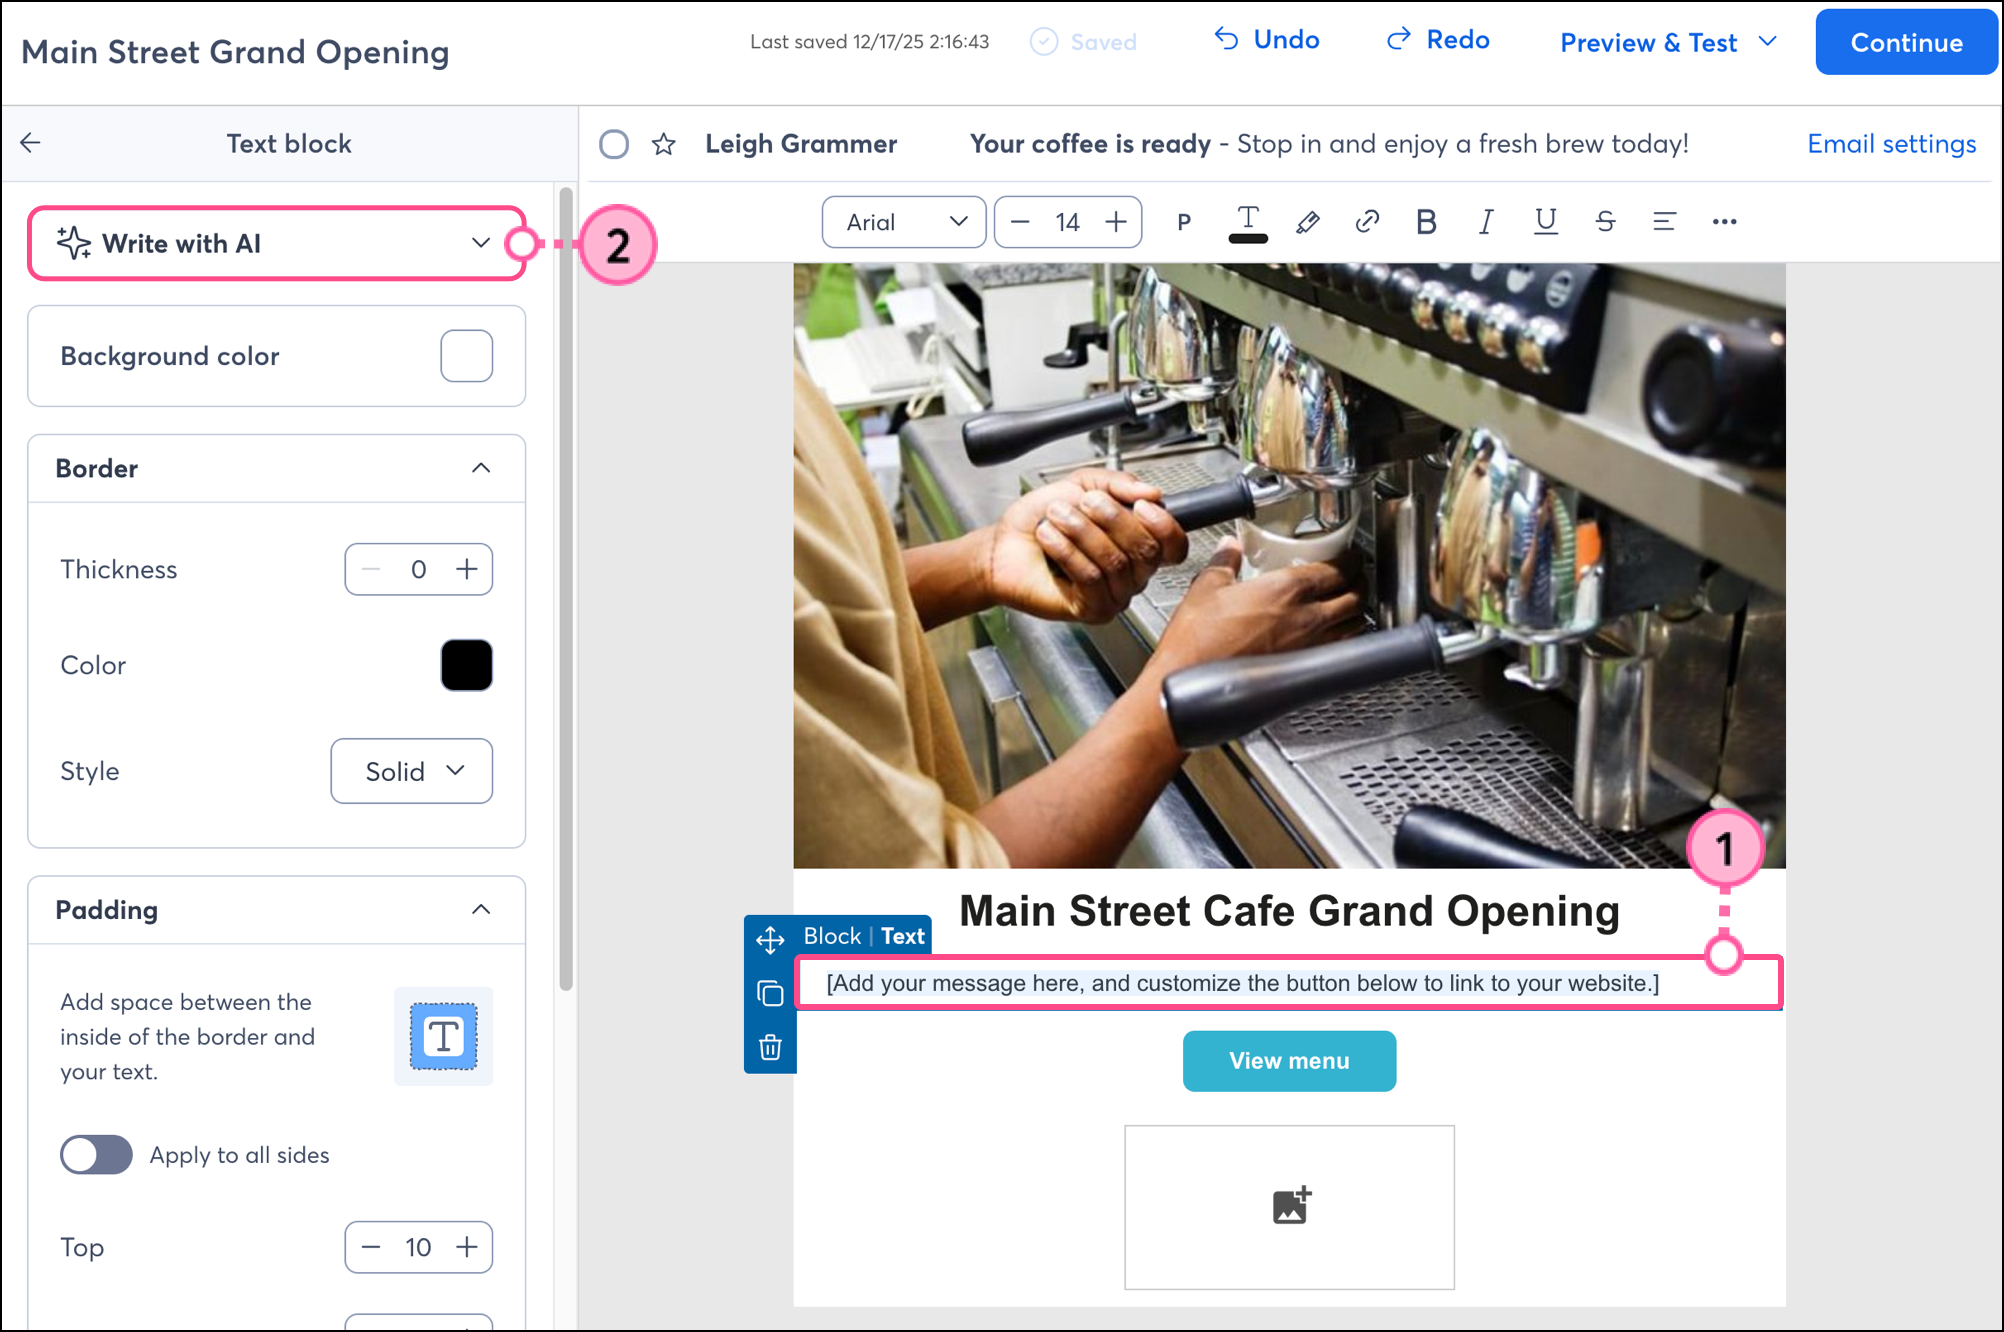Viewport: 2004px width, 1332px height.
Task: Click the Bold formatting icon
Action: coord(1426,221)
